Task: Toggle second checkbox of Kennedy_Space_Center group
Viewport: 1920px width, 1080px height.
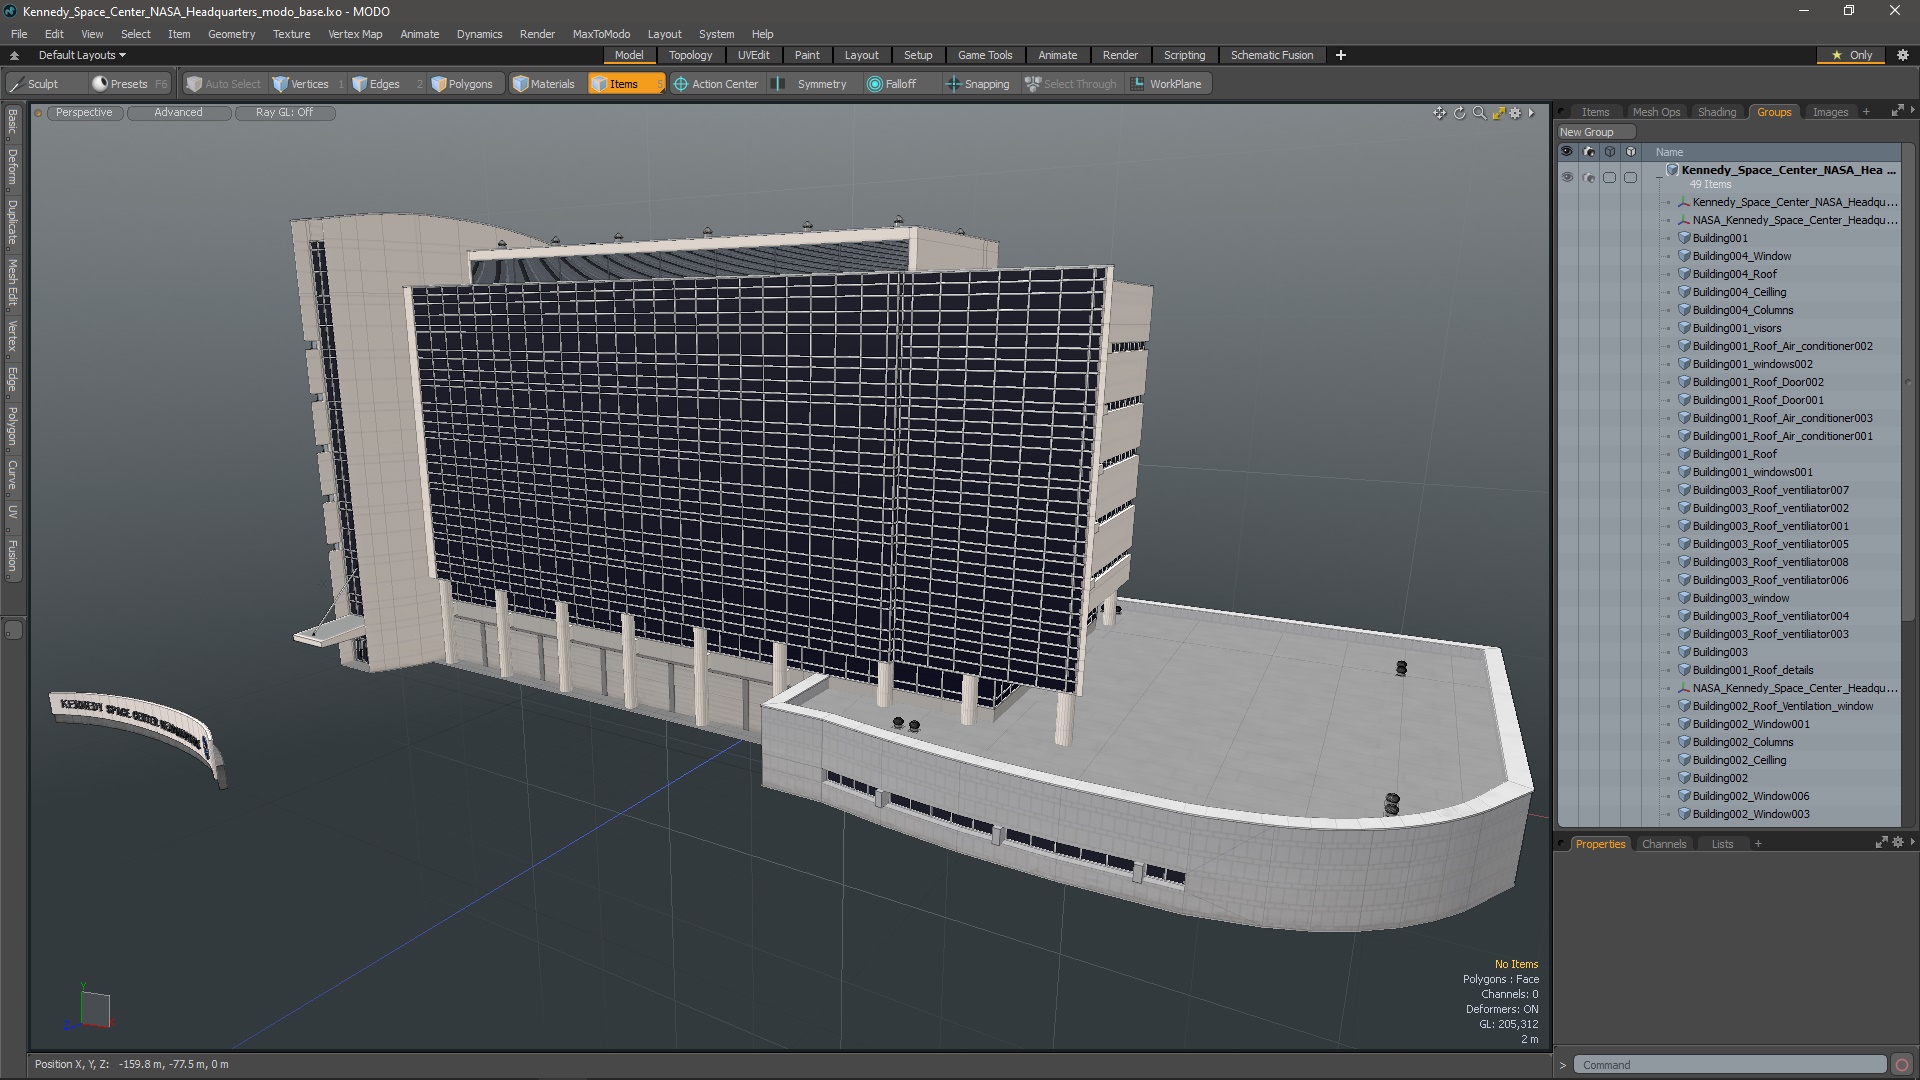Action: (x=1630, y=177)
